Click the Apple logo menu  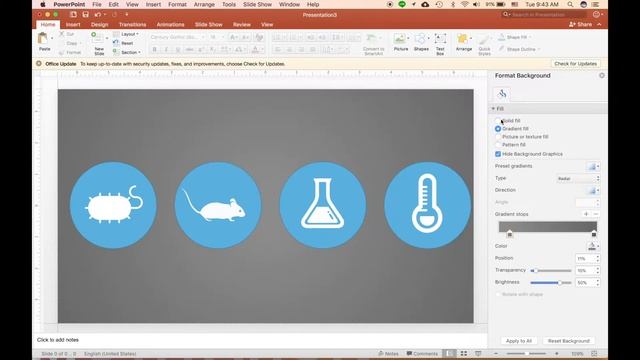click(42, 4)
